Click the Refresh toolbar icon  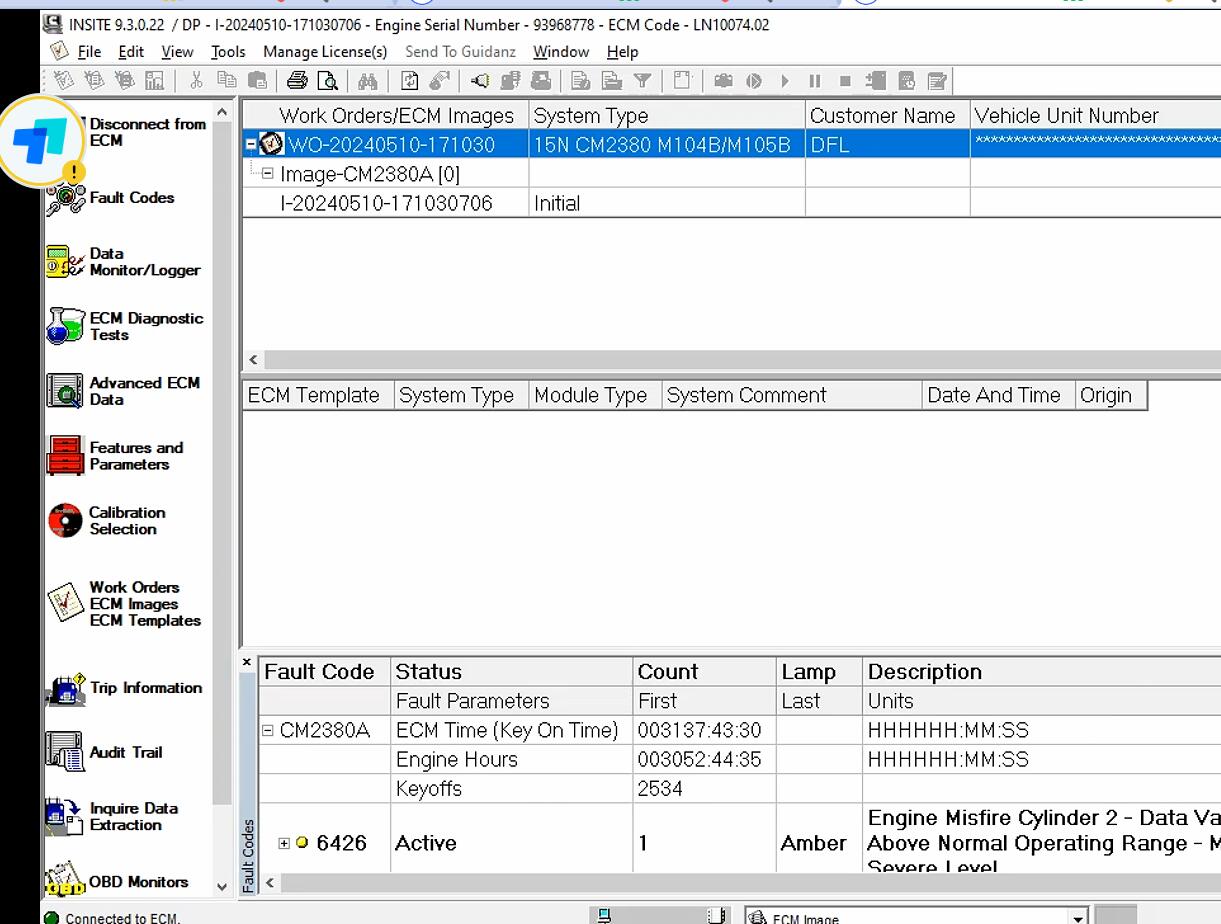point(409,81)
